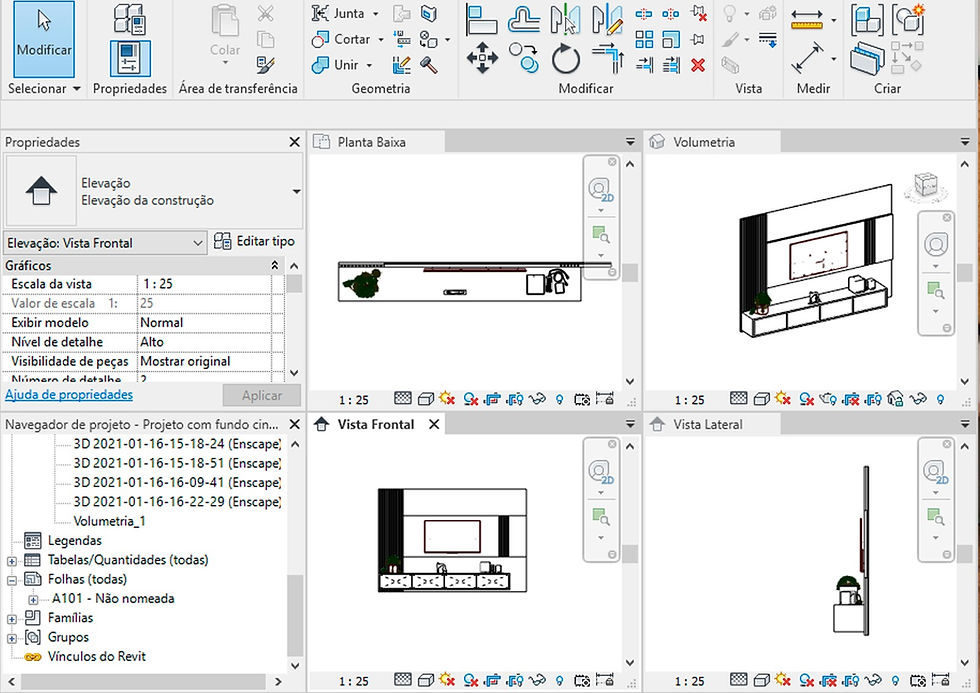The image size is (980, 693).
Task: Select the Align tool in the Modificar panel
Action: click(x=481, y=19)
